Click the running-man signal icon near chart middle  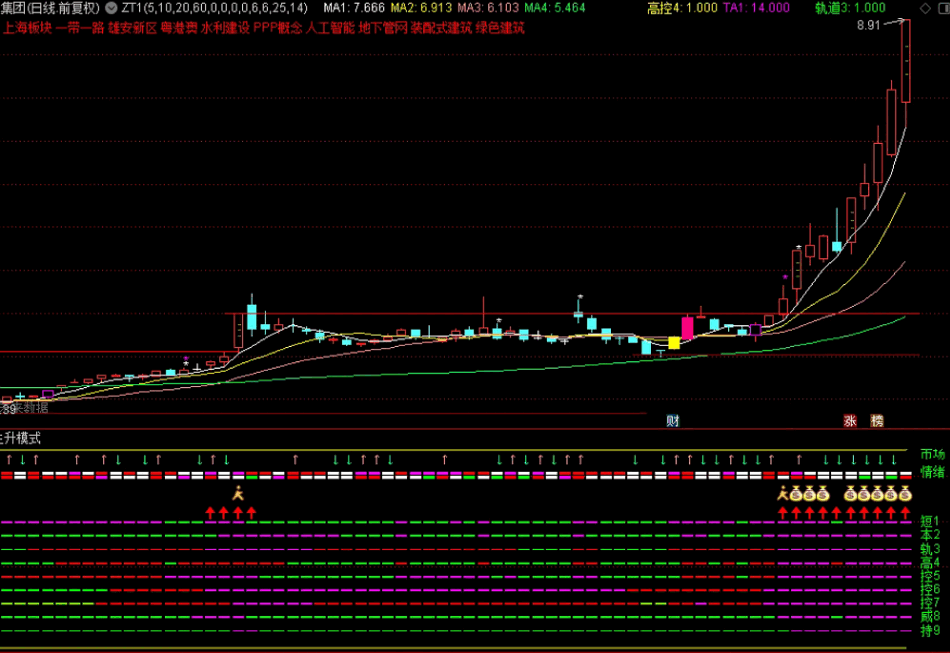pos(238,494)
